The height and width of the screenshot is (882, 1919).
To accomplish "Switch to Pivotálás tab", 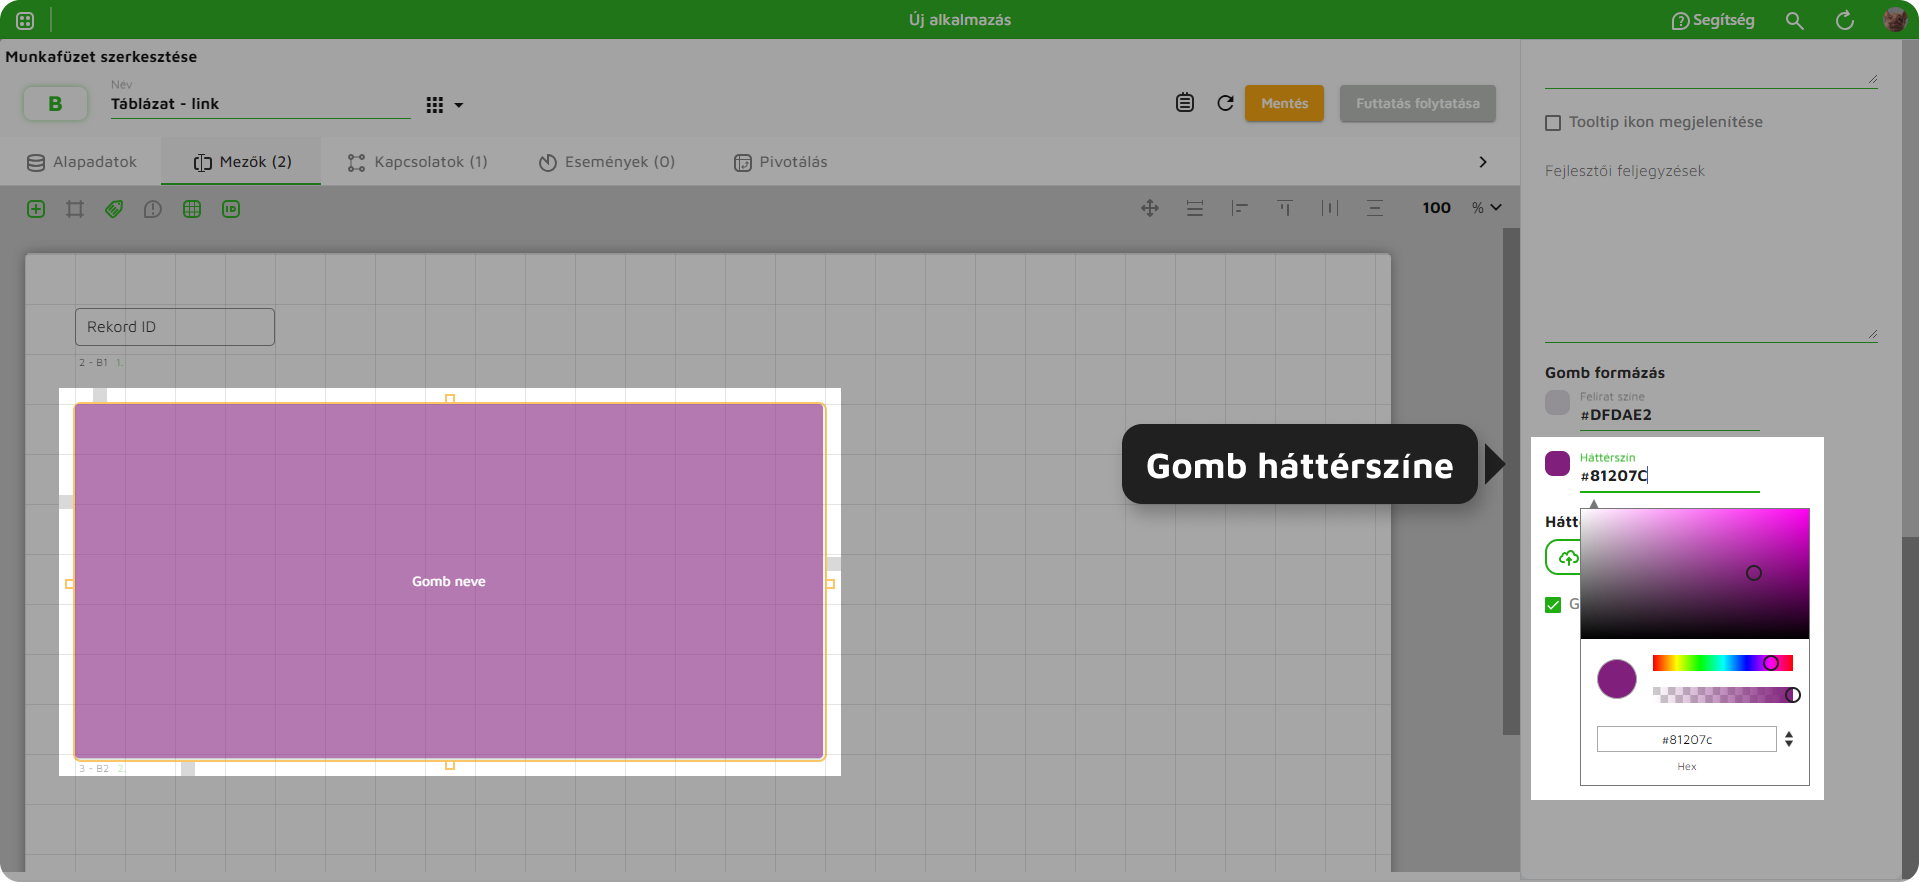I will pyautogui.click(x=781, y=162).
